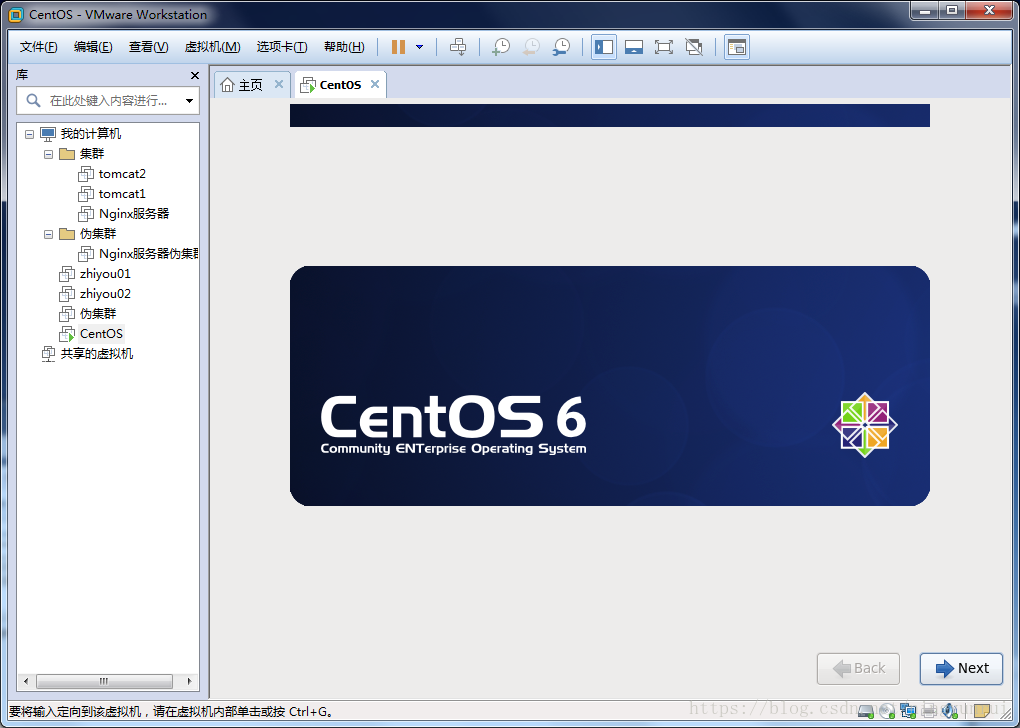1020x728 pixels.
Task: Click the library scrollbar left arrow
Action: coord(26,681)
